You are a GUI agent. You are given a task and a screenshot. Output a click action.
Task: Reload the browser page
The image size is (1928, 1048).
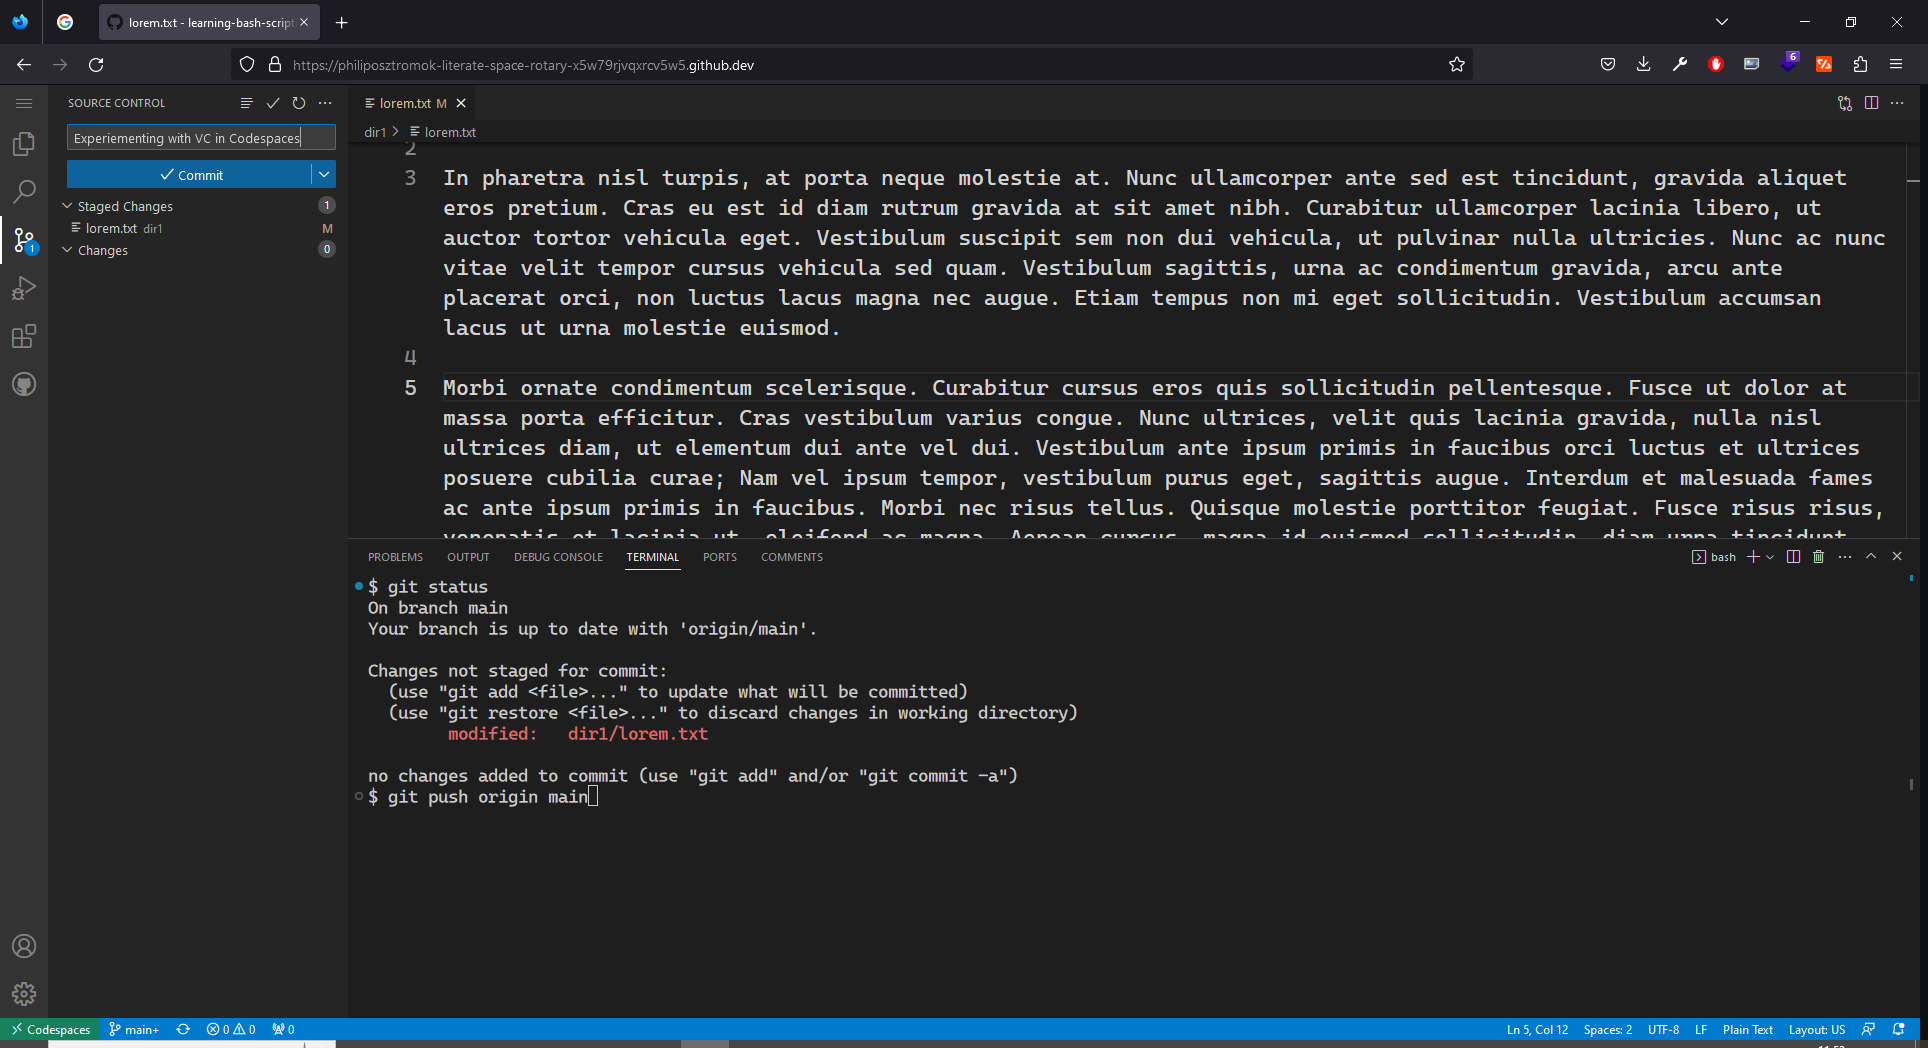coord(96,65)
